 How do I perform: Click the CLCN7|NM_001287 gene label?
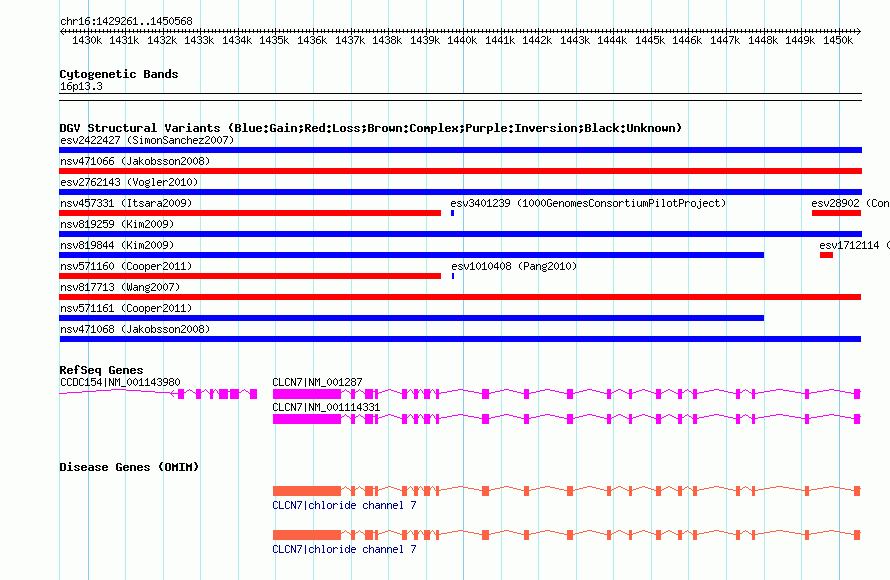317,383
